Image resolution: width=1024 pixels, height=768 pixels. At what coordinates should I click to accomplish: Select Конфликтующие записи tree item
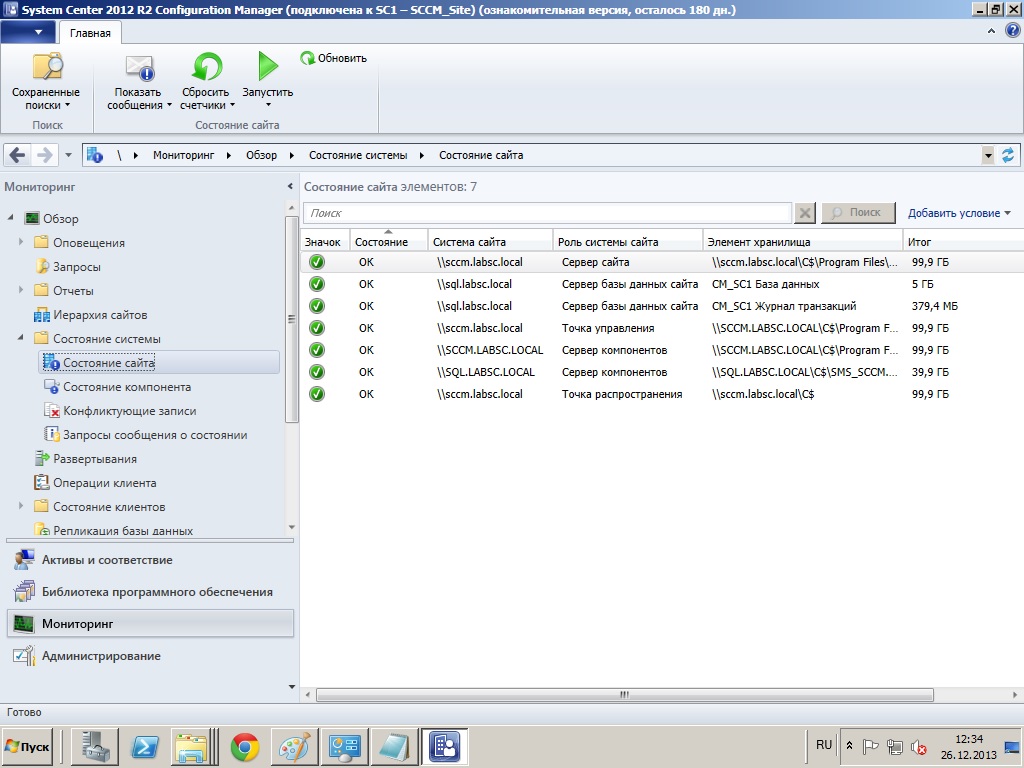(129, 411)
